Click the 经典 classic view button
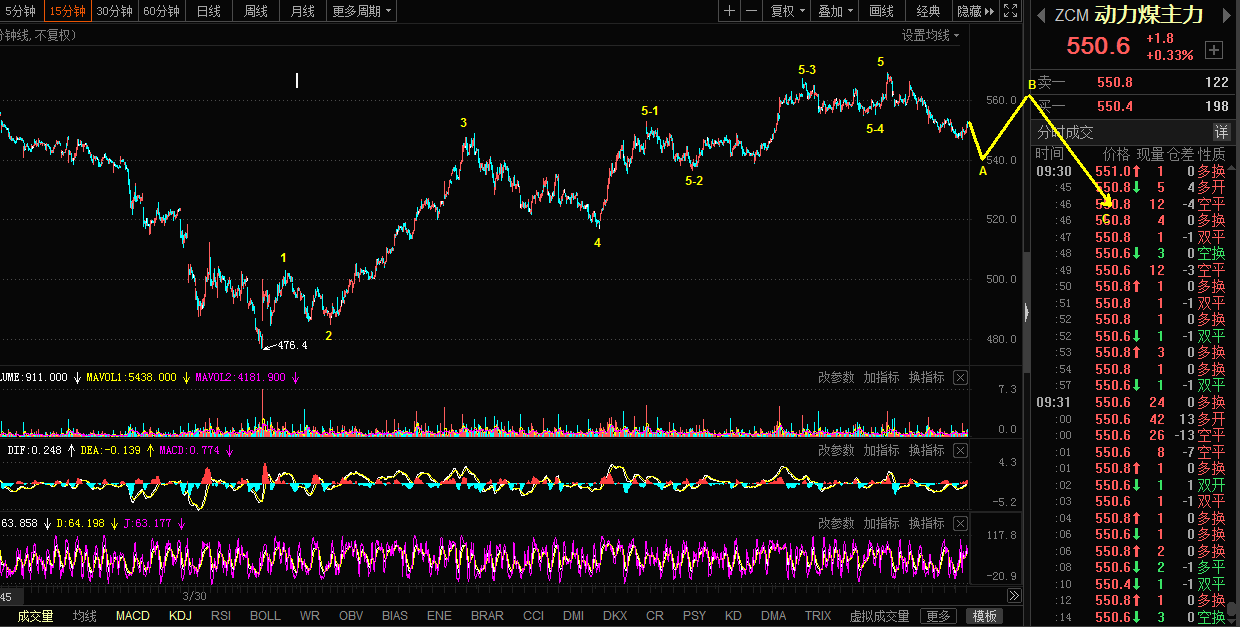Viewport: 1240px width, 627px height. coord(928,11)
